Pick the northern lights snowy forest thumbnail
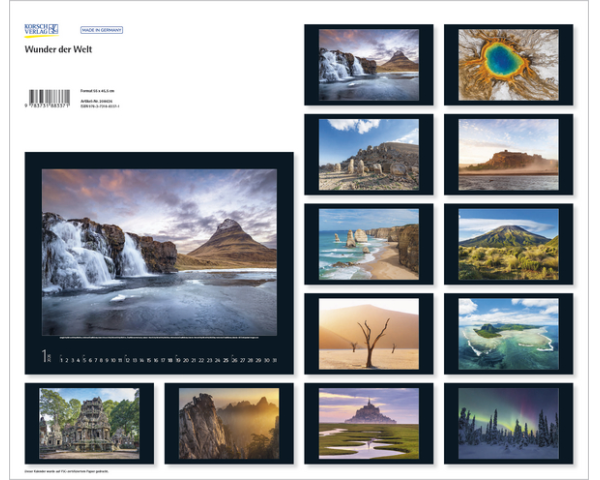The width and height of the screenshot is (600, 480). click(508, 423)
